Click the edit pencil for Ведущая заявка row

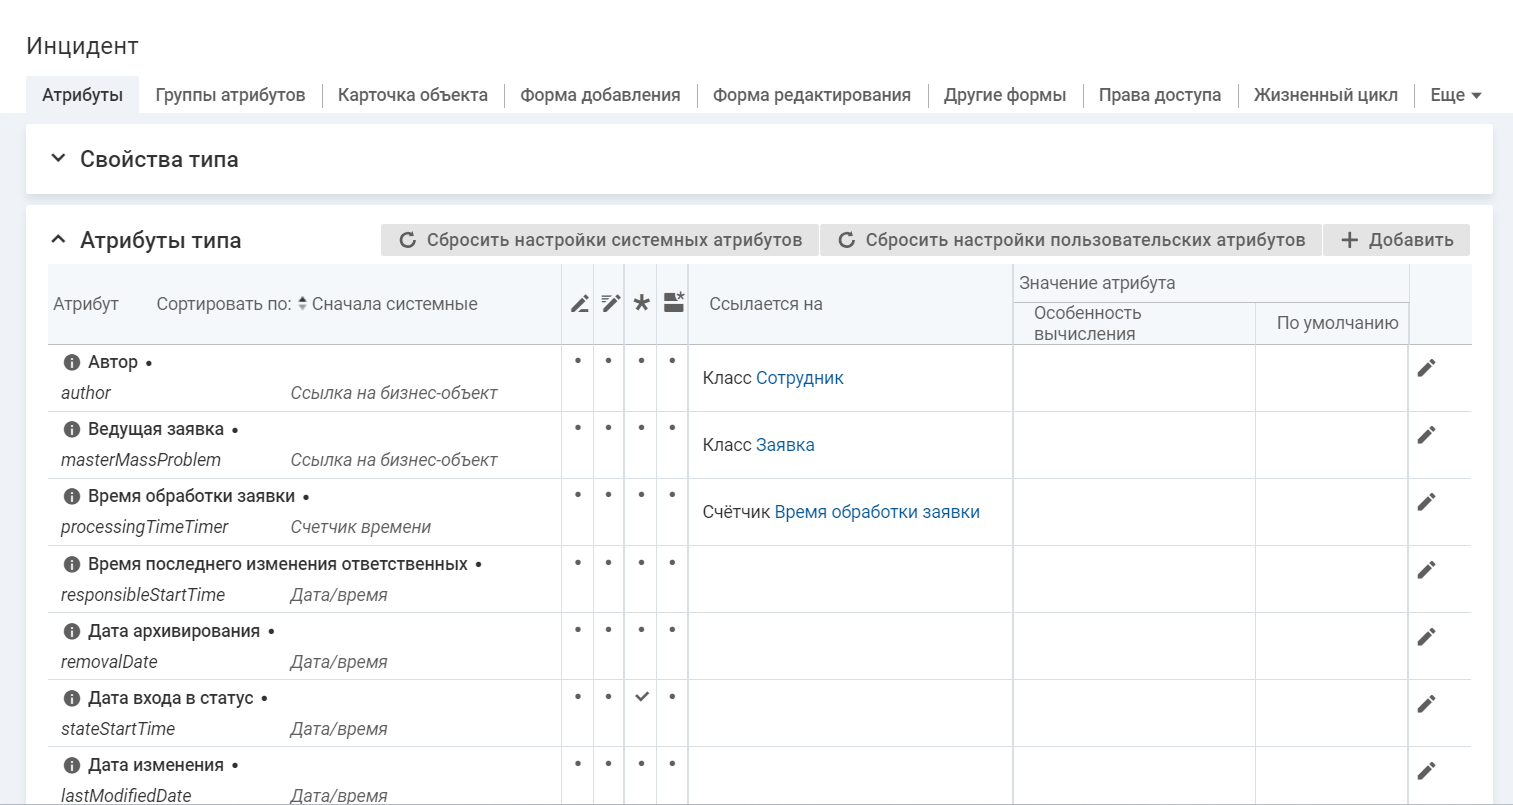1426,435
